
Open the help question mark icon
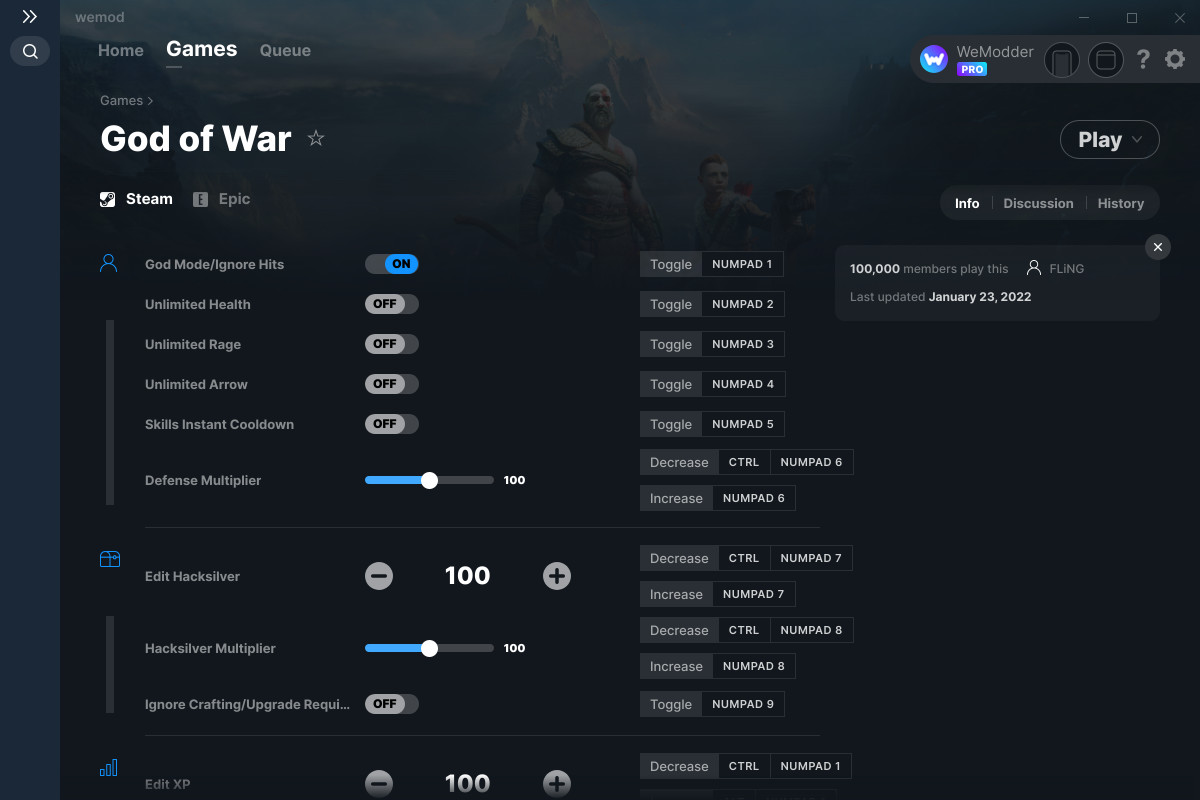click(1143, 60)
